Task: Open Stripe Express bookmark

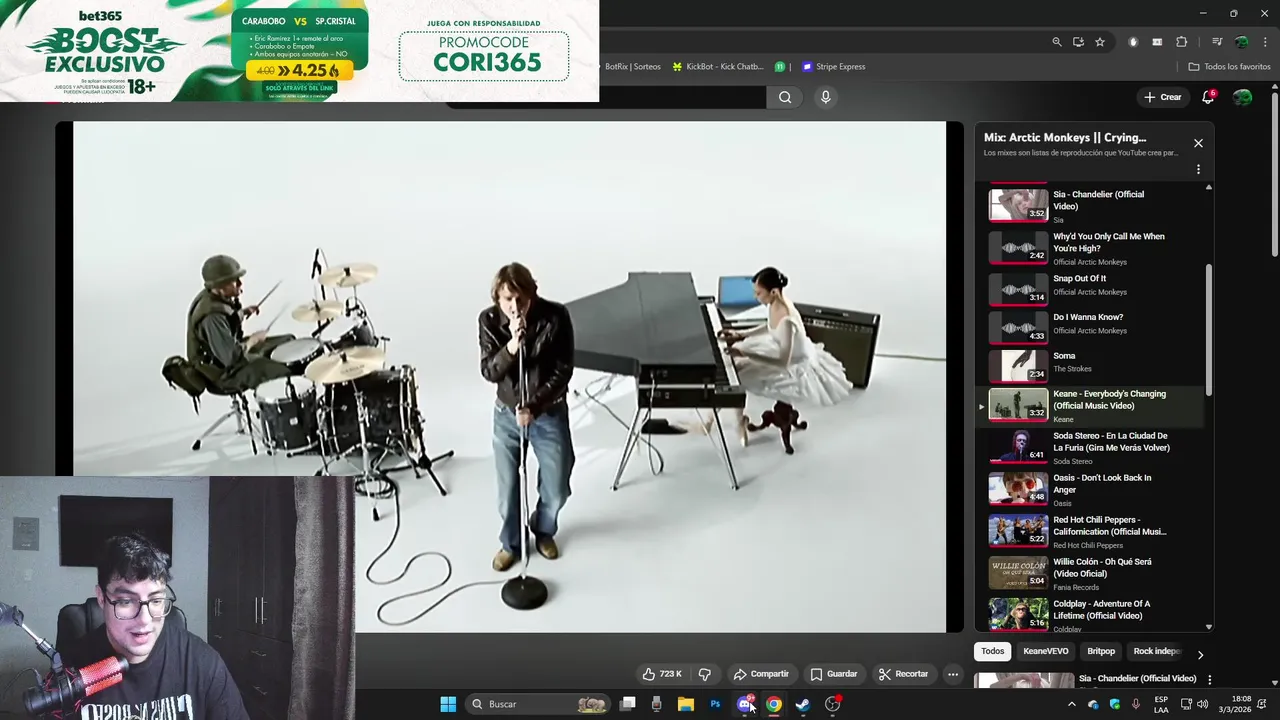Action: [834, 67]
